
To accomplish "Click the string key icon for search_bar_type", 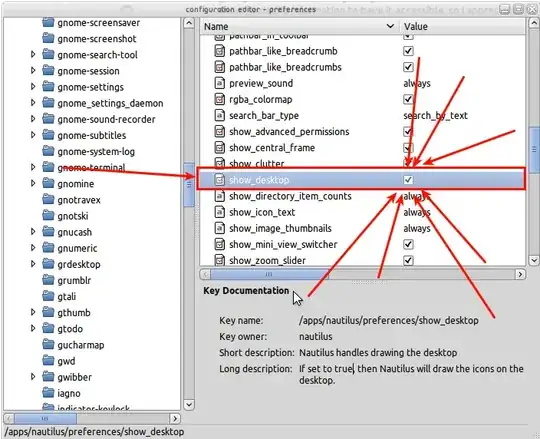I will [219, 115].
